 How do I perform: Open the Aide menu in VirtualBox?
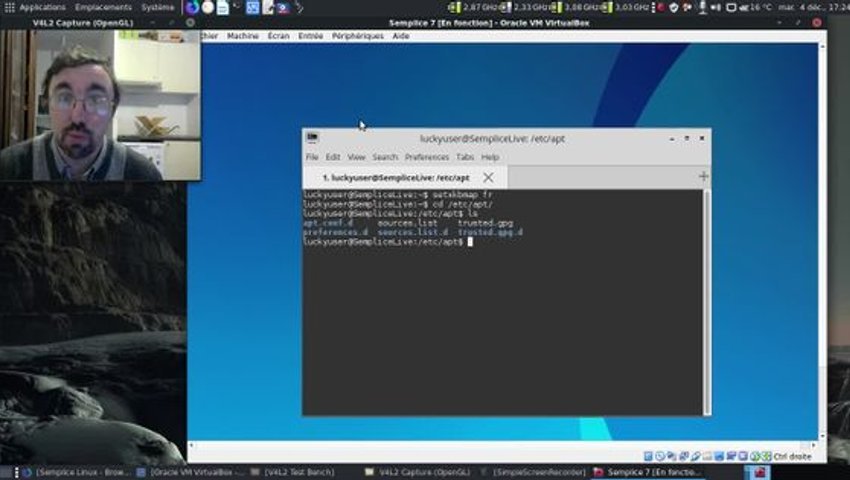(x=401, y=36)
